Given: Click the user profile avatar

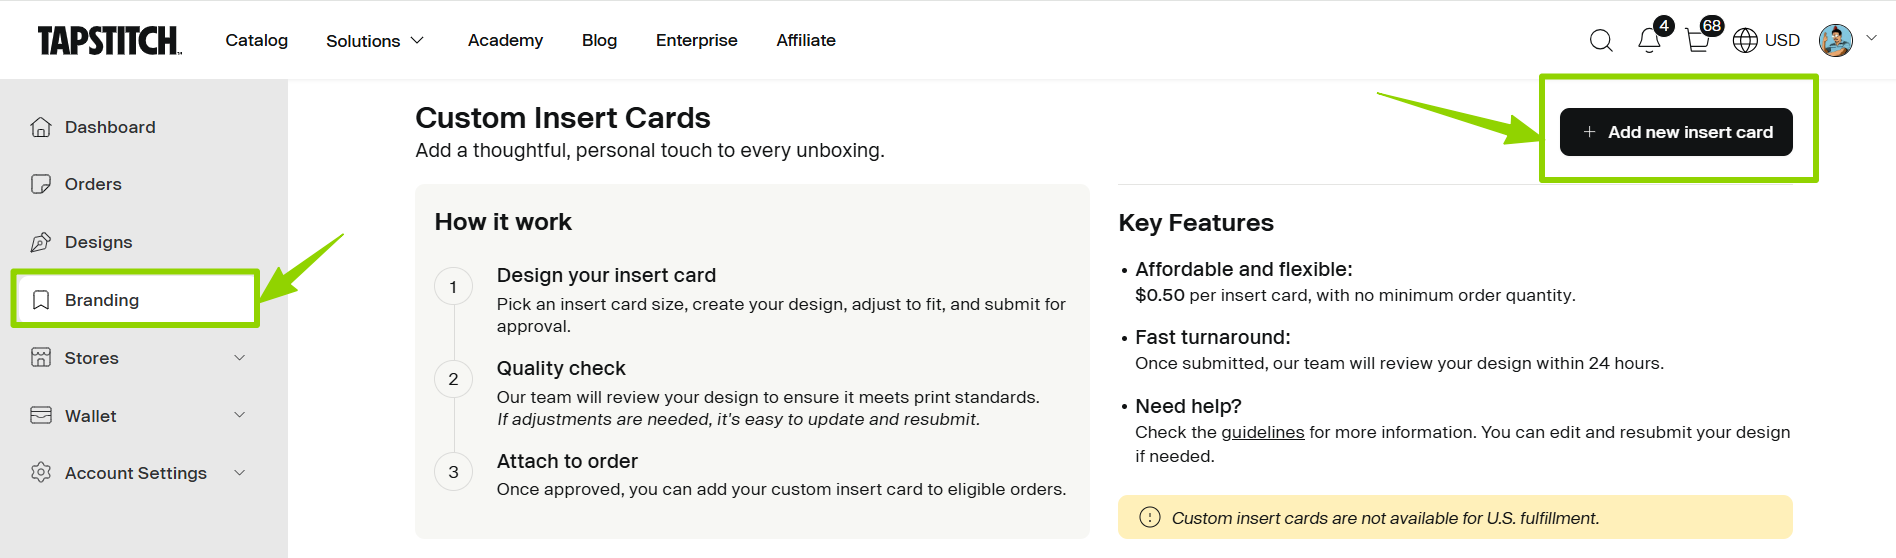Looking at the screenshot, I should [x=1835, y=40].
